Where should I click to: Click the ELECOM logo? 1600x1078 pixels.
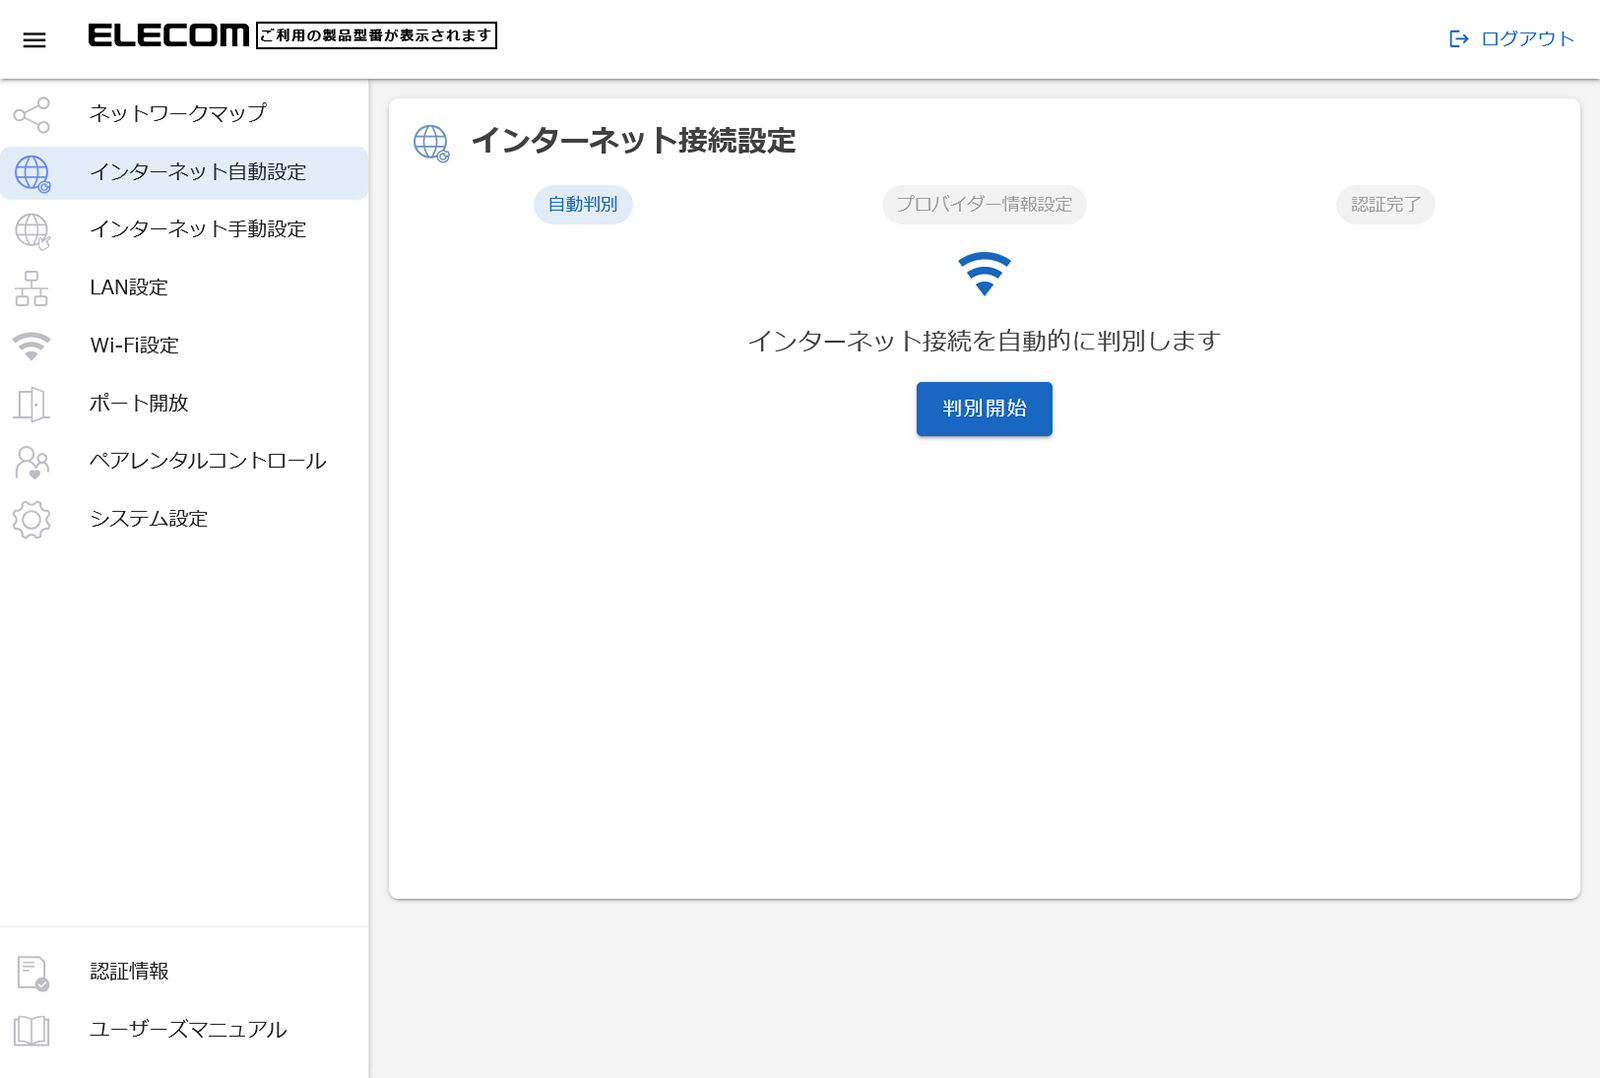point(168,36)
